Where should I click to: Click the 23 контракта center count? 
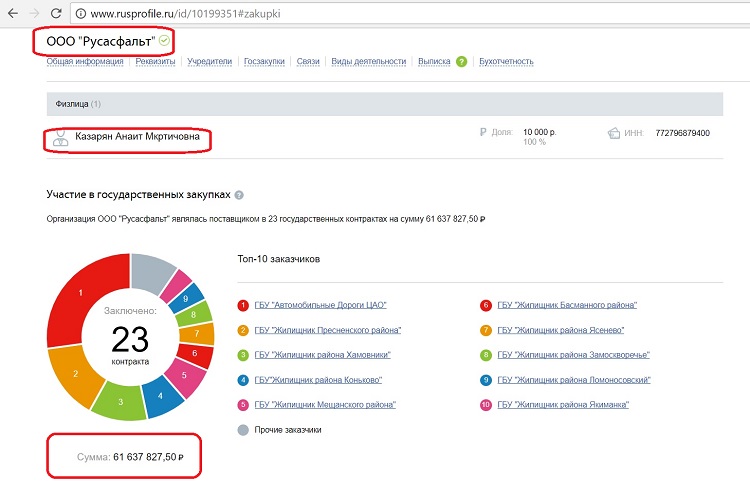tap(130, 344)
